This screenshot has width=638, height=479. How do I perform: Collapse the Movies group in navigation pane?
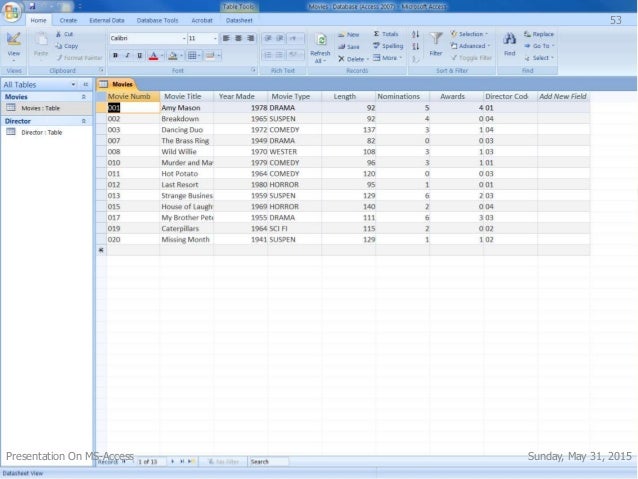[x=83, y=97]
